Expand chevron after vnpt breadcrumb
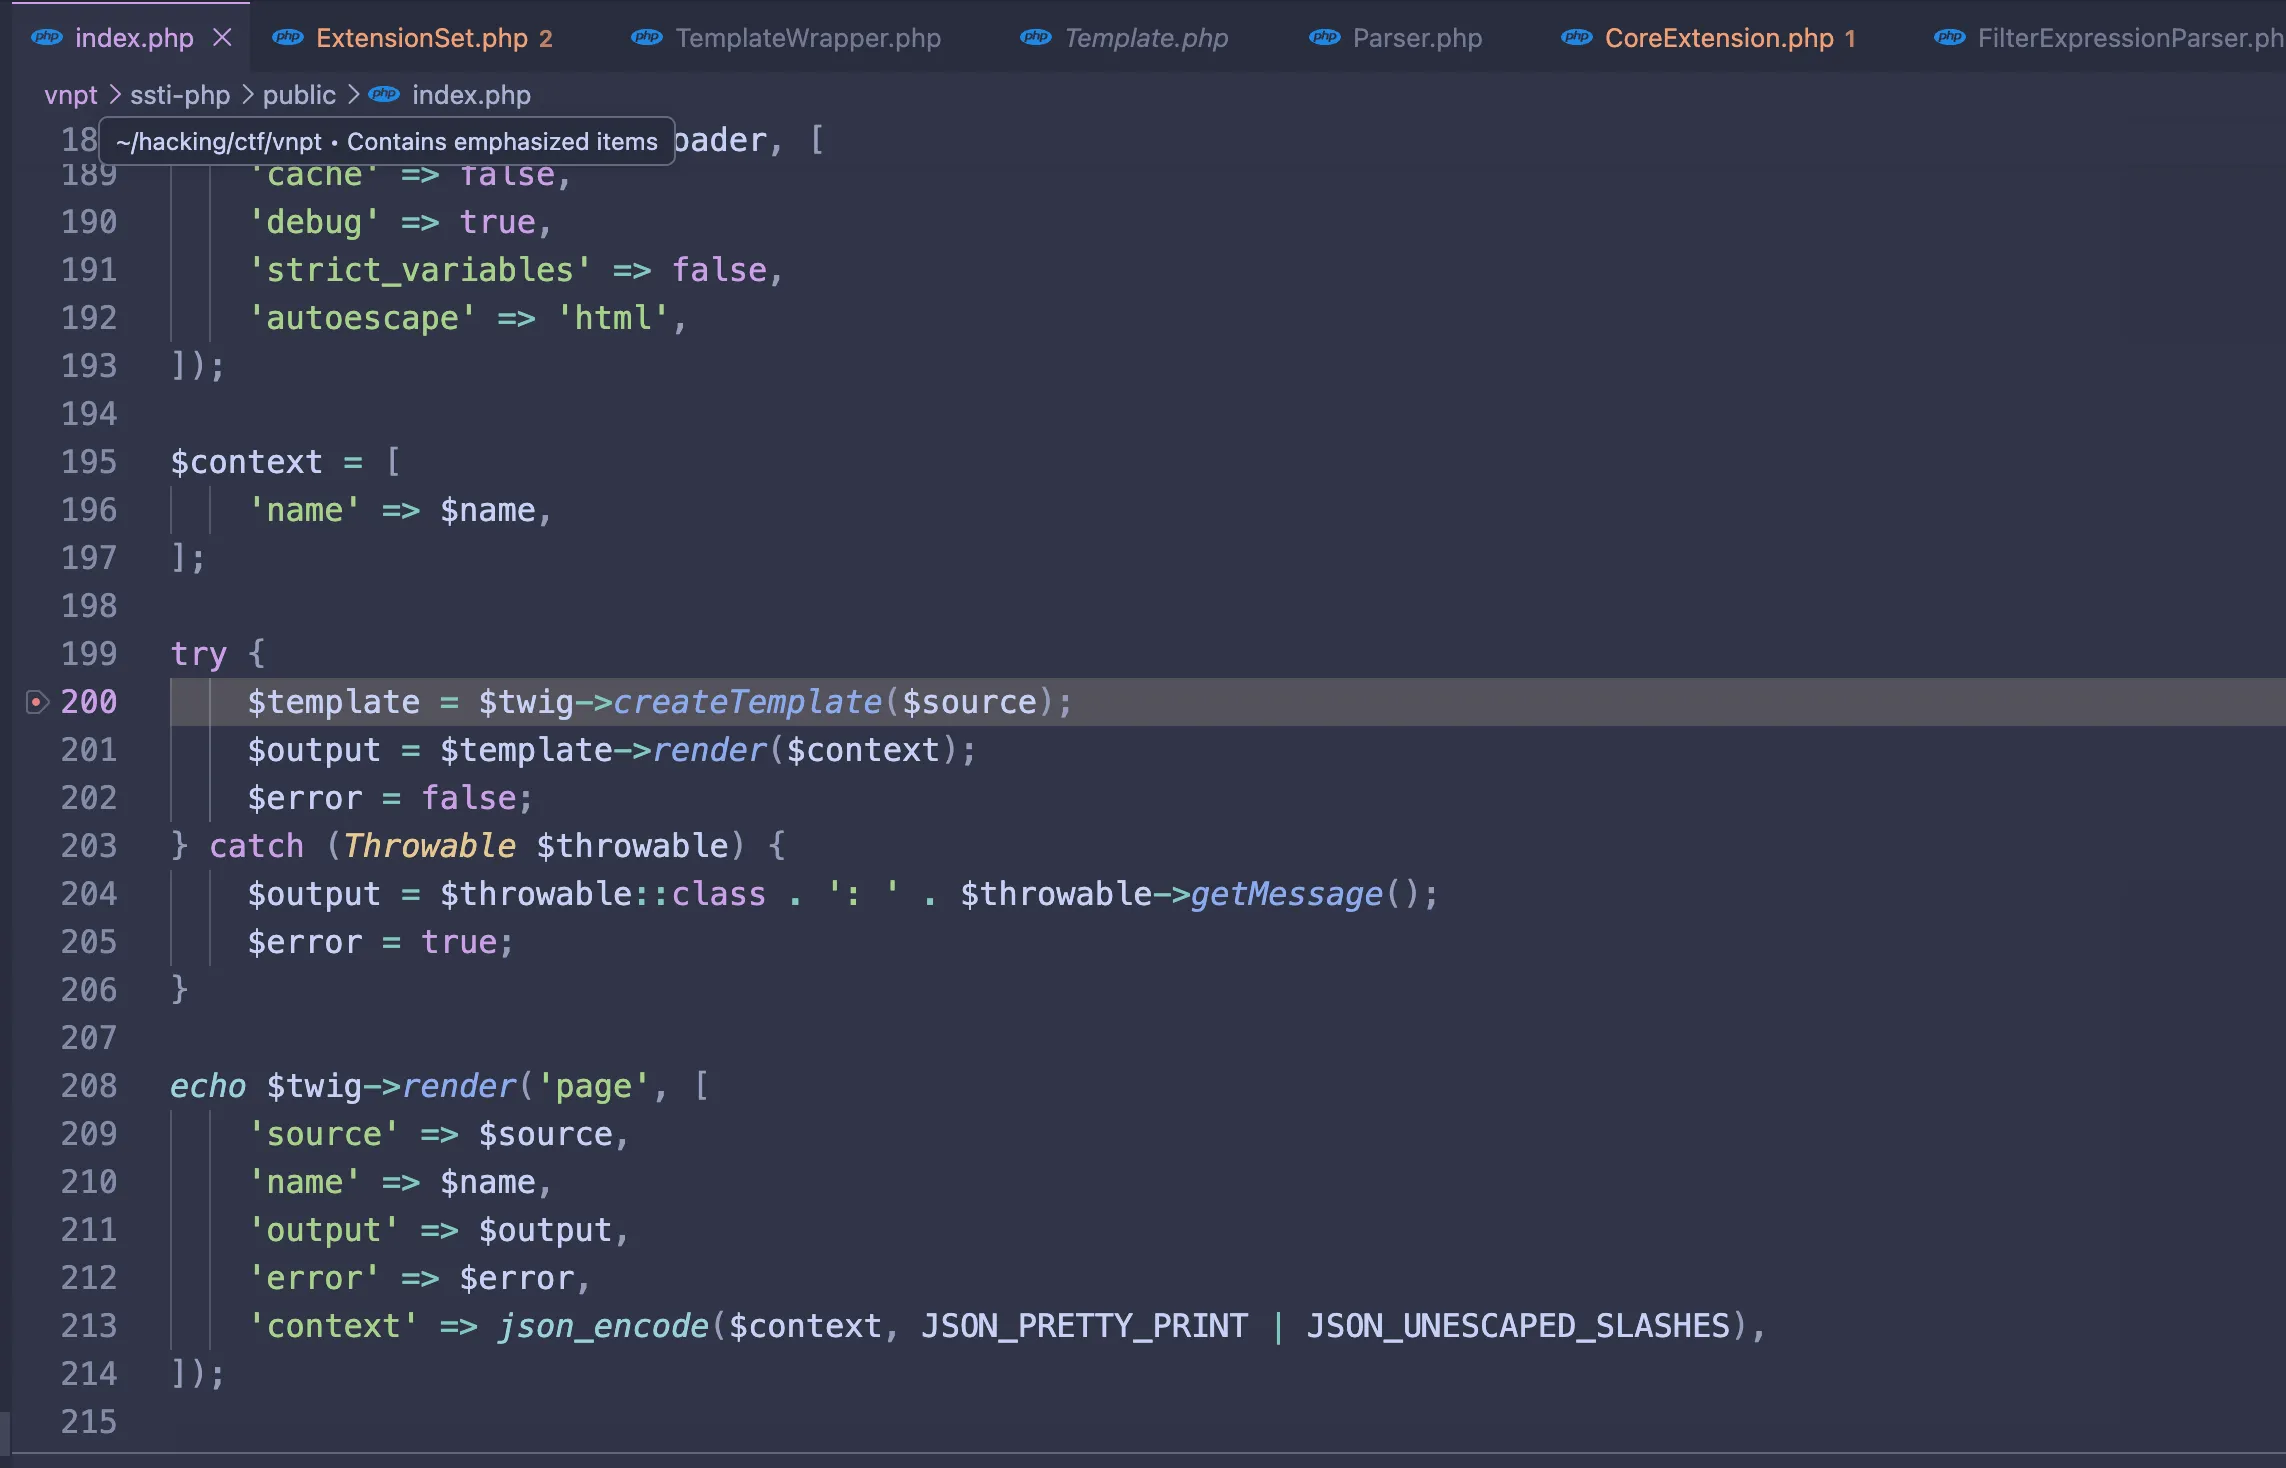 114,95
